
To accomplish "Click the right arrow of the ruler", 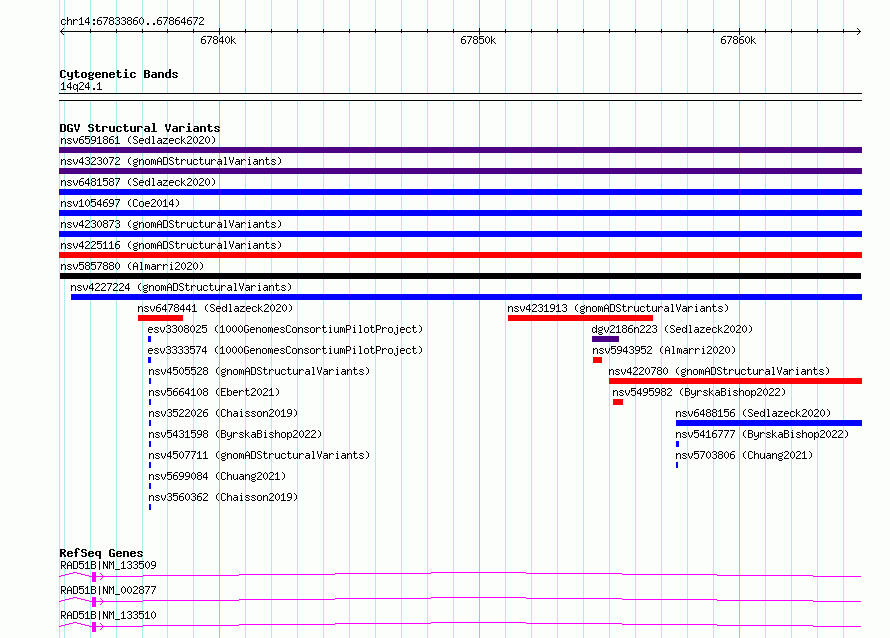I will [x=859, y=31].
